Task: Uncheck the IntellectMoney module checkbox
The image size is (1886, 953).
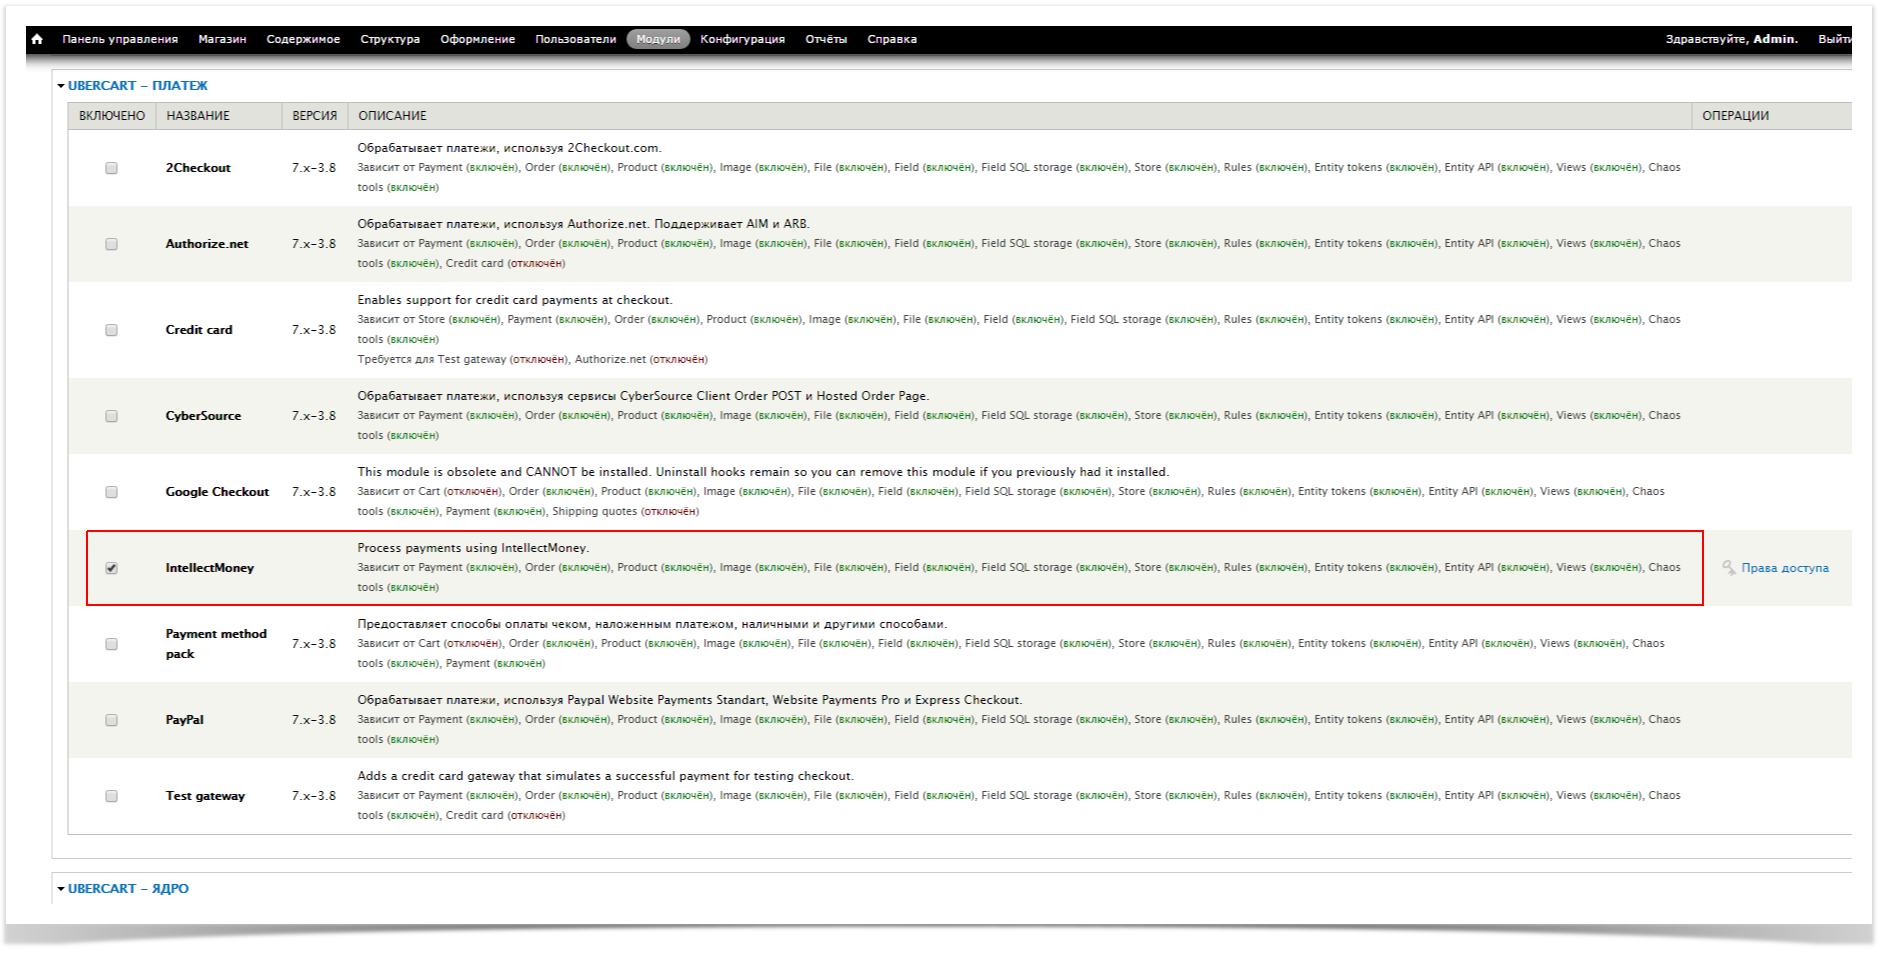Action: click(x=111, y=568)
